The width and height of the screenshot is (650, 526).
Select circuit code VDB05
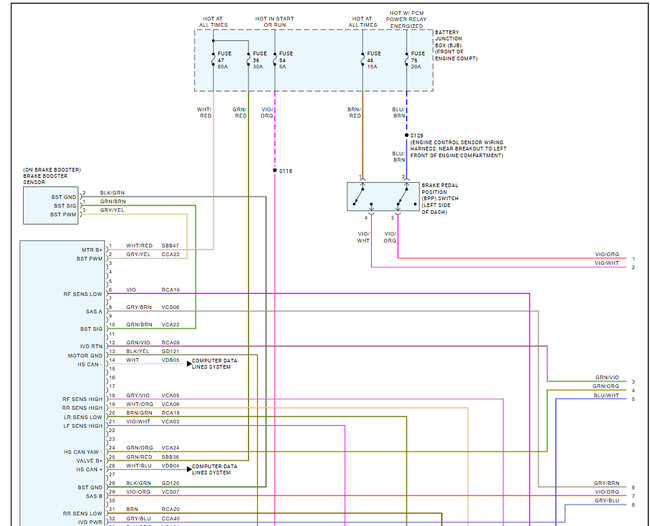coord(170,360)
